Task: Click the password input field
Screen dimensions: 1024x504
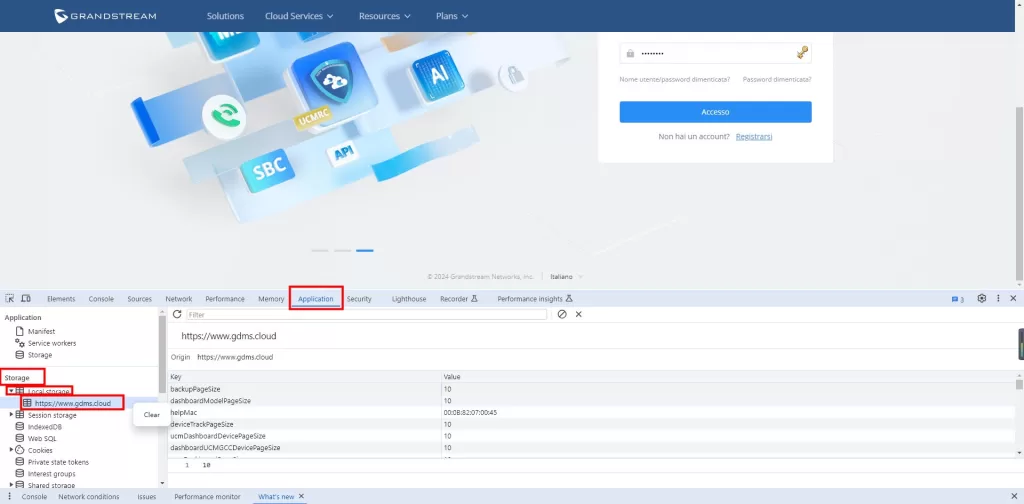Action: click(x=715, y=53)
